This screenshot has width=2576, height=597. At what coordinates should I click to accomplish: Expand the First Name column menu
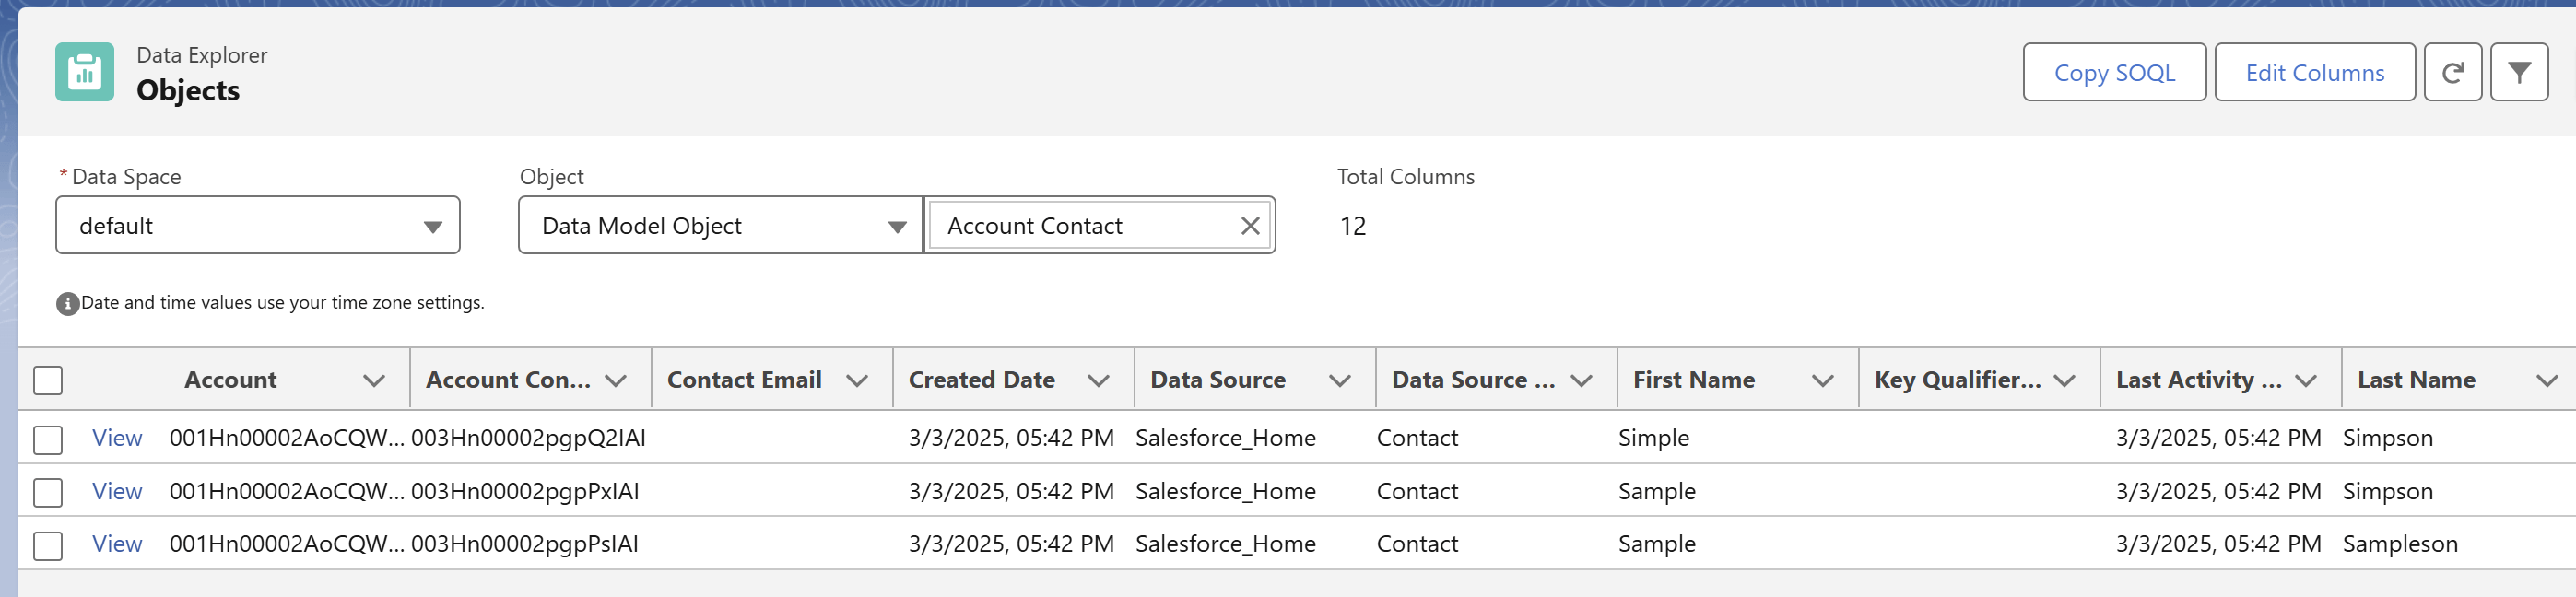click(x=1823, y=381)
